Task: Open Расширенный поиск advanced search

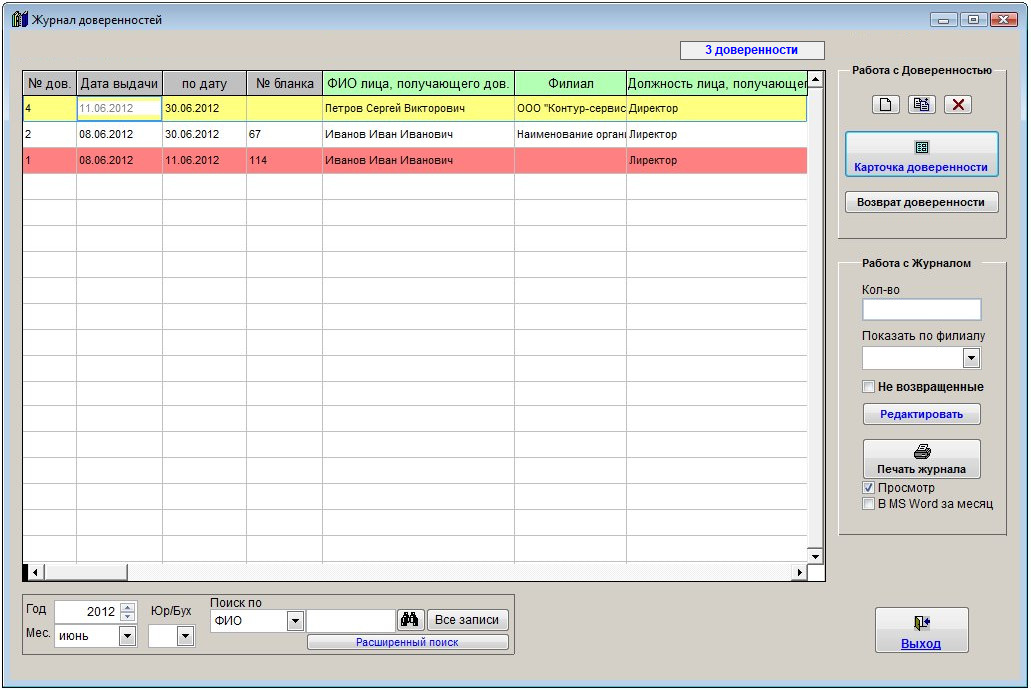Action: 407,642
